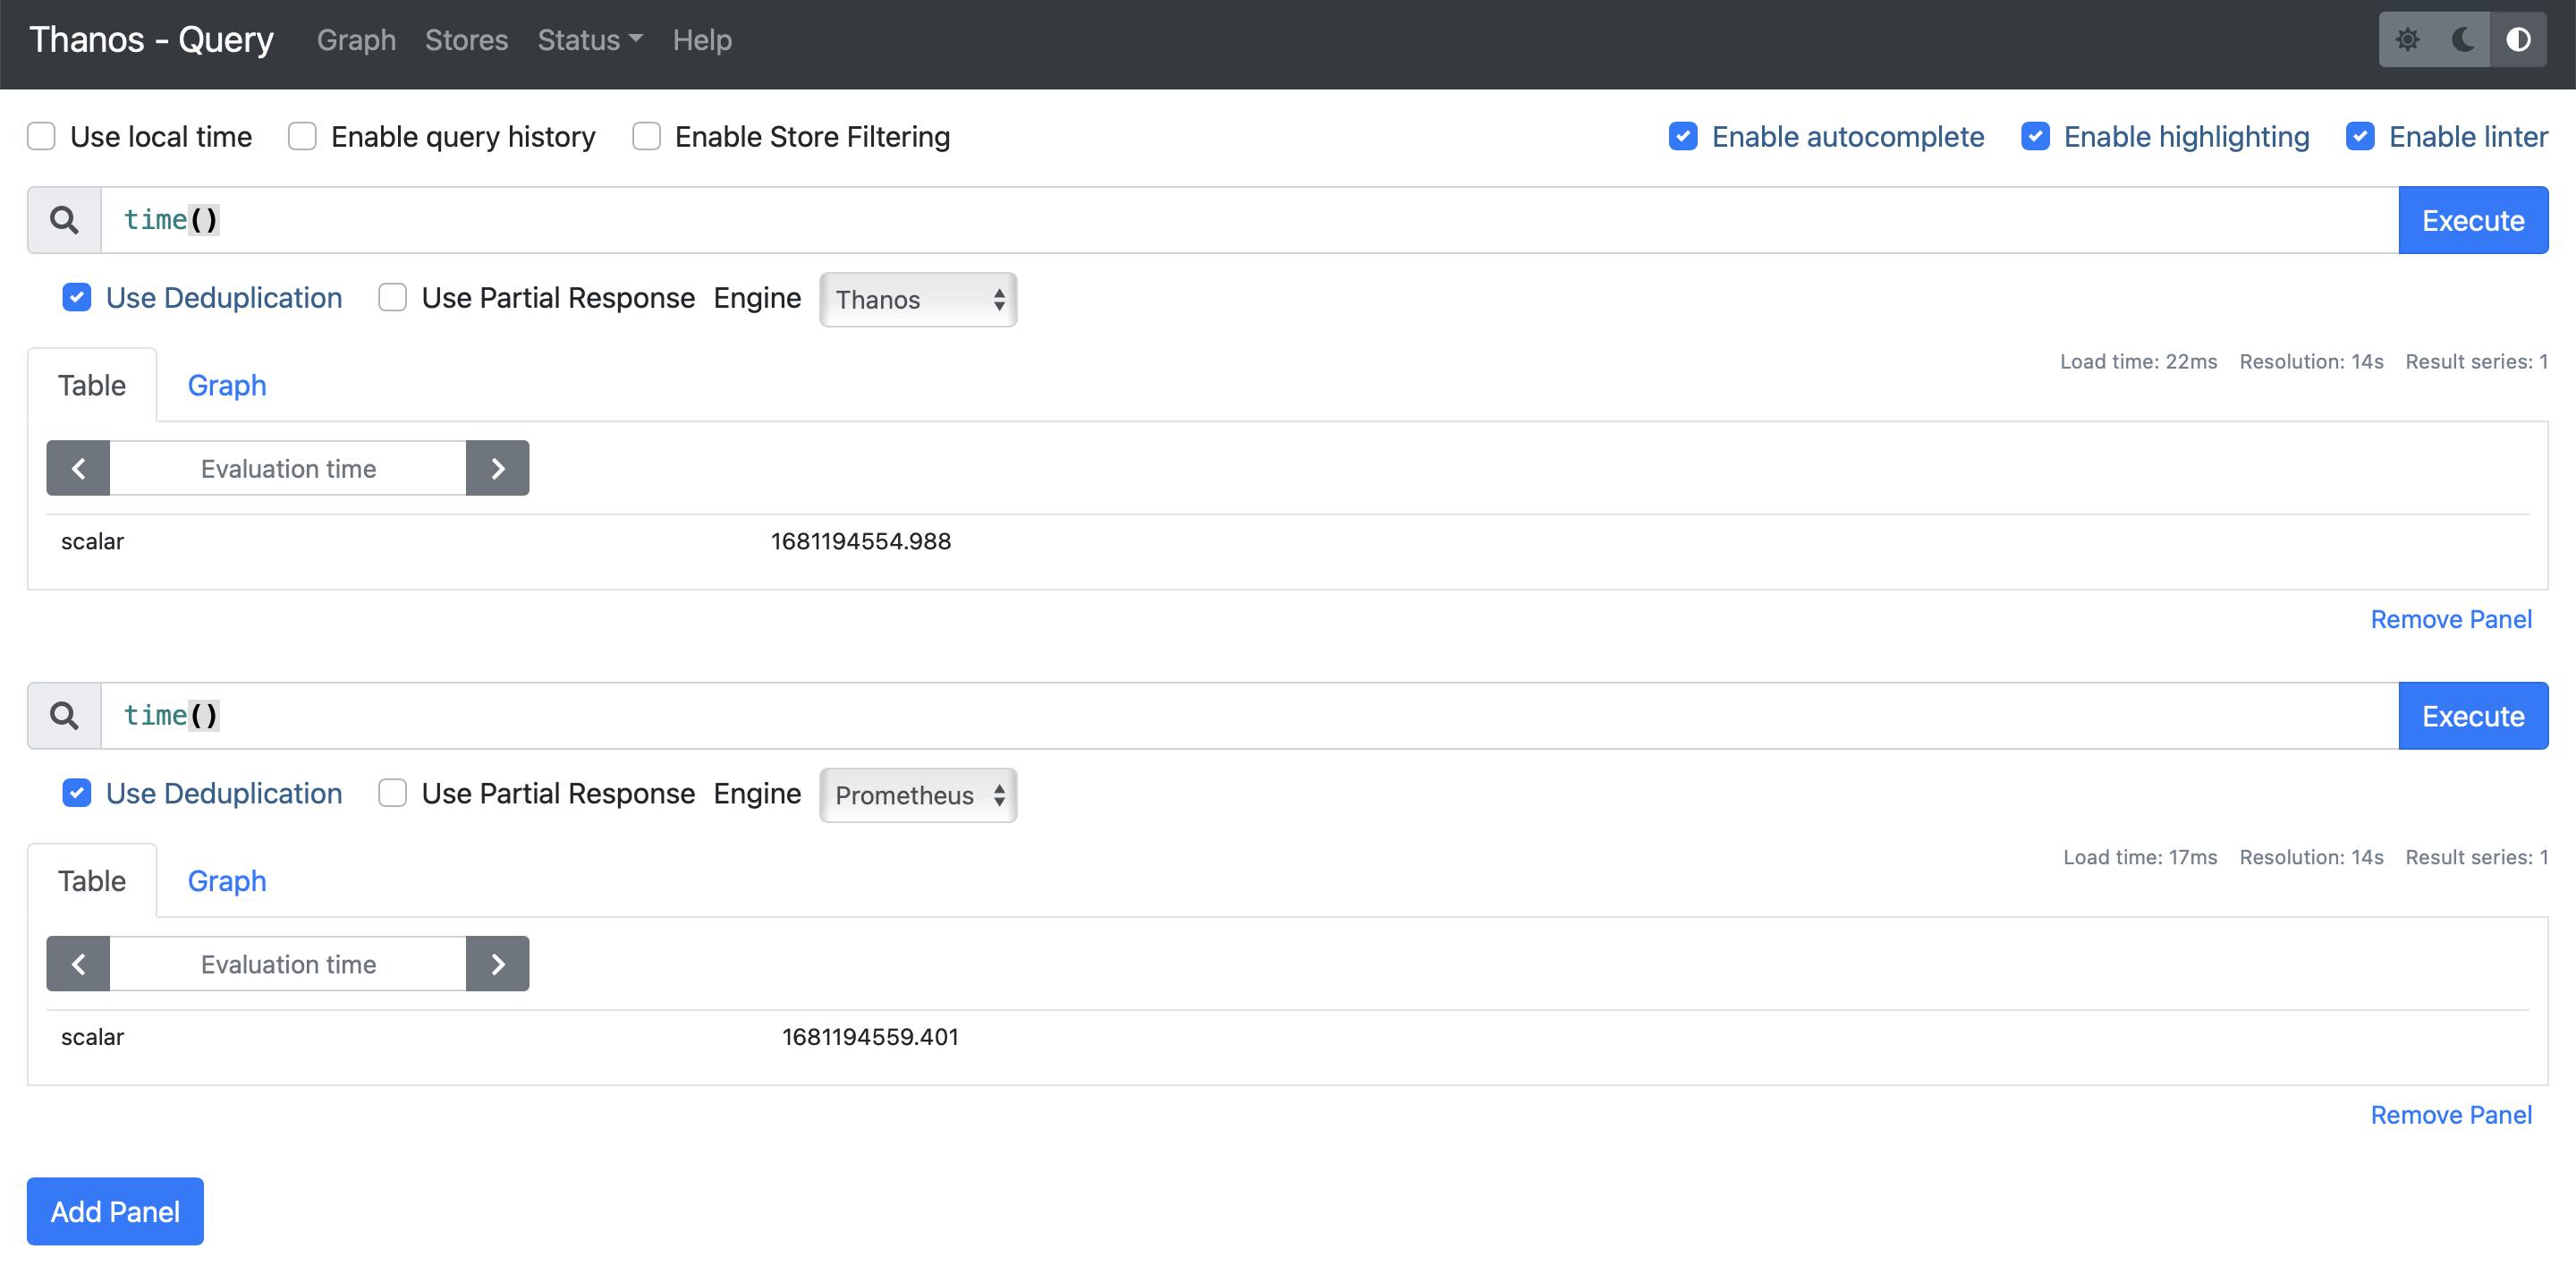This screenshot has width=2576, height=1283.
Task: Click Load time: 17ms stat
Action: click(2140, 858)
